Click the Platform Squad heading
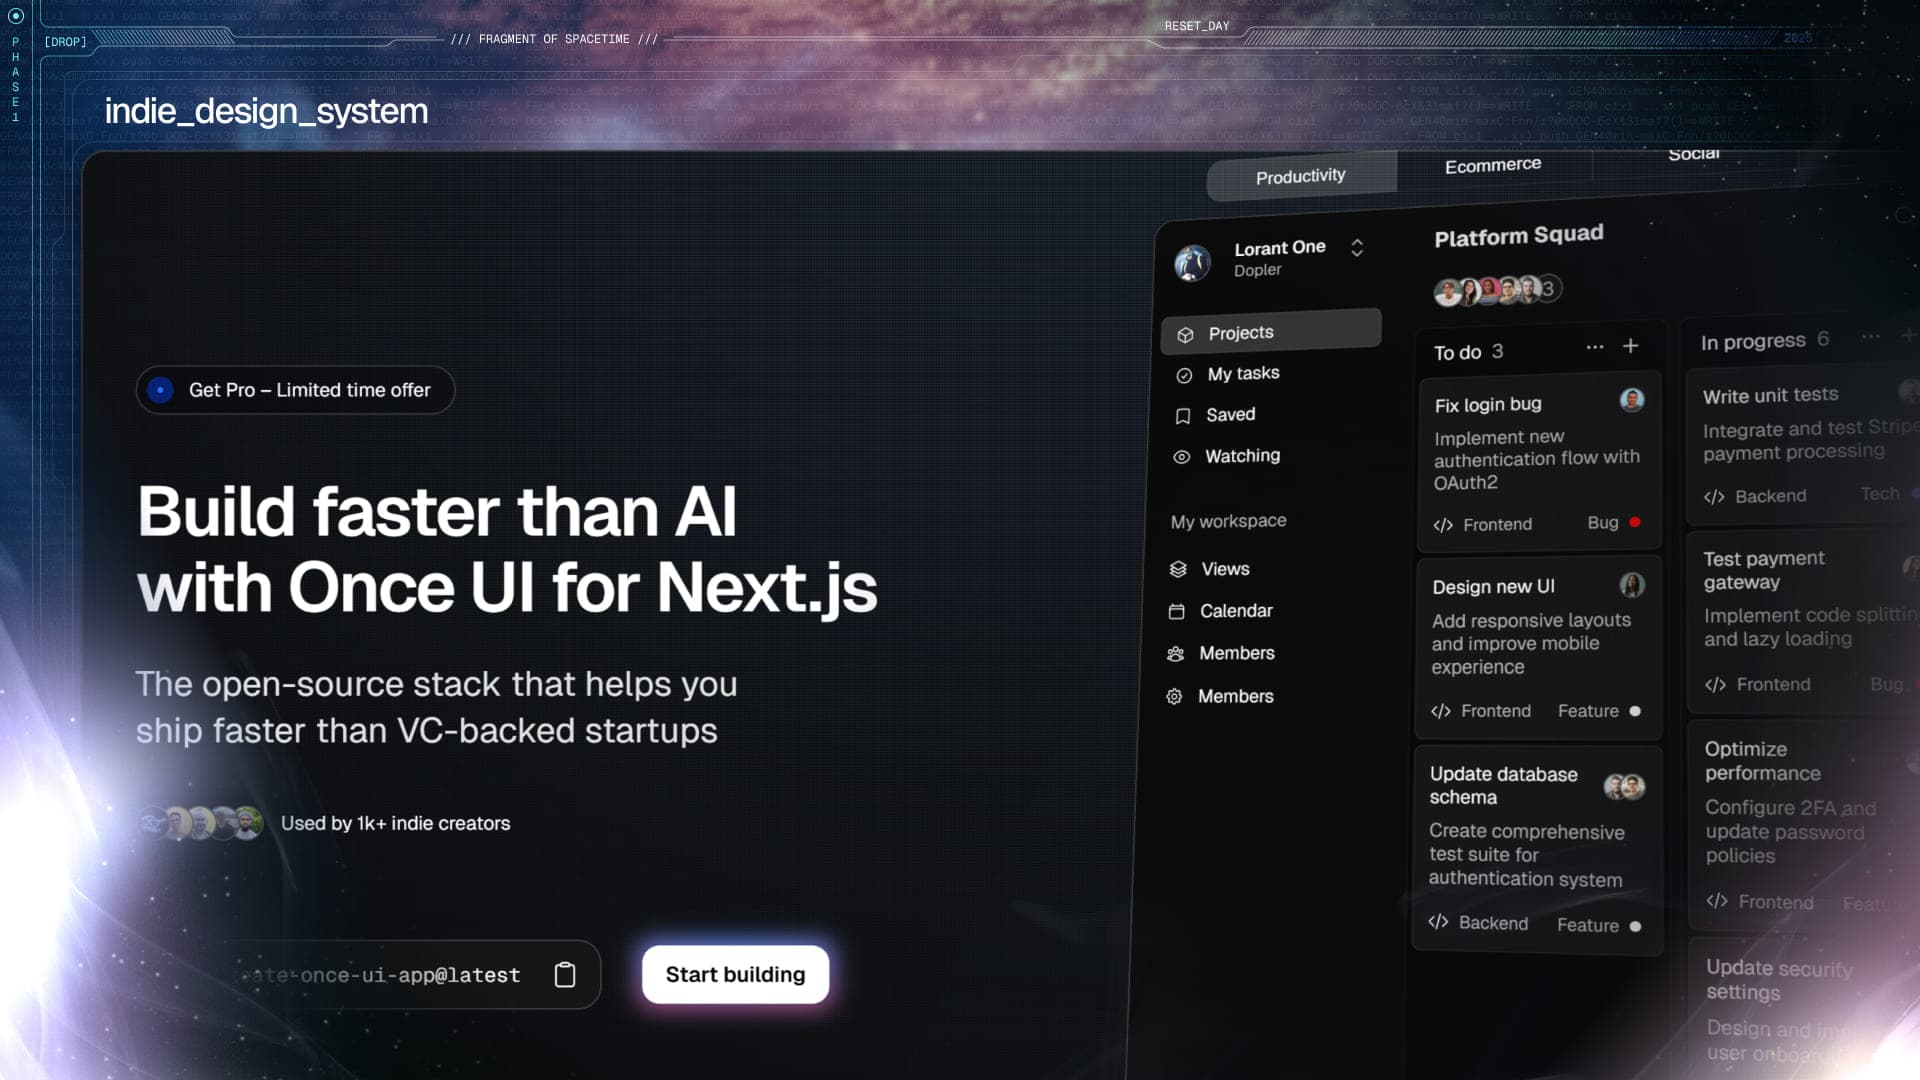Screen dimensions: 1920x1080 coord(1519,235)
